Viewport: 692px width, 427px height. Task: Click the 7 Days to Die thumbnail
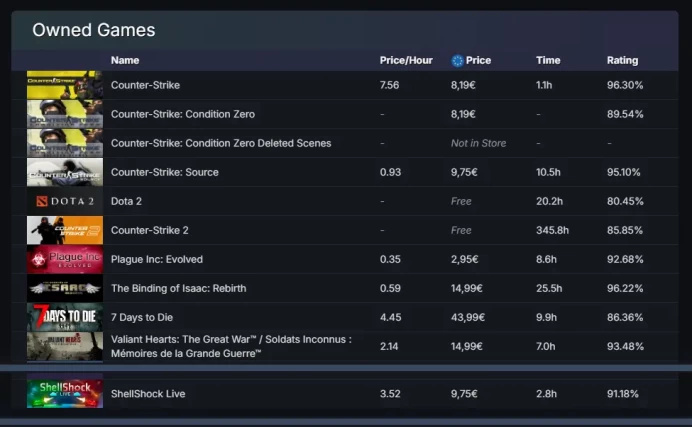pyautogui.click(x=65, y=318)
